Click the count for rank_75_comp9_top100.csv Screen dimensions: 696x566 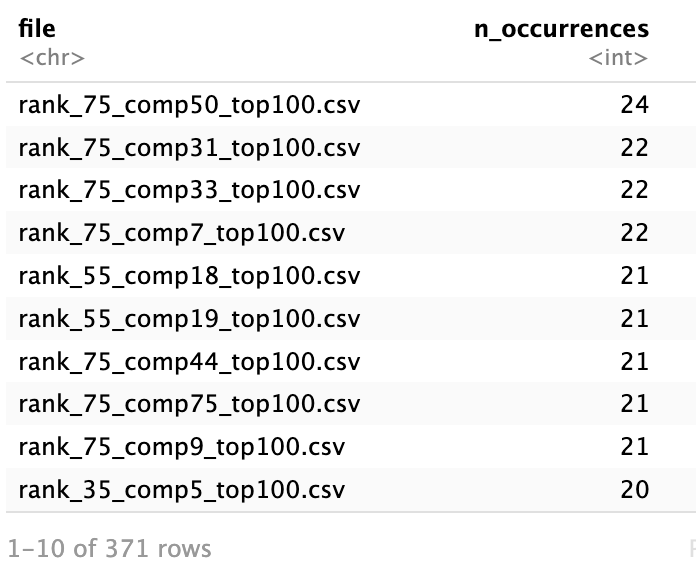click(x=634, y=447)
